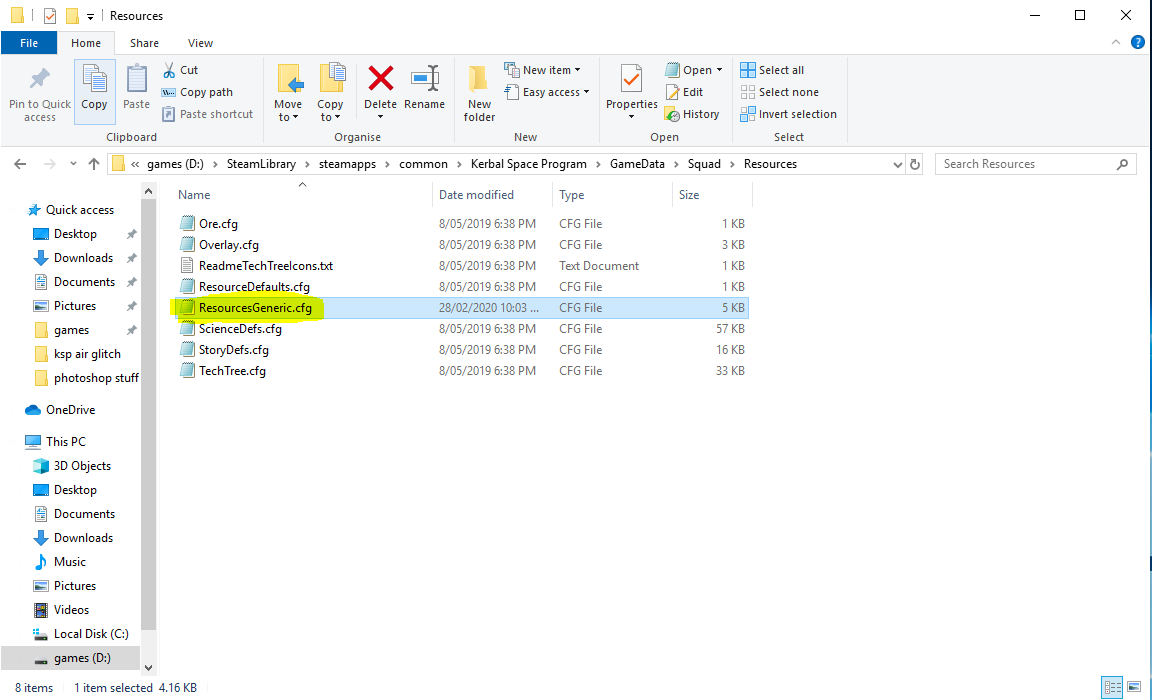The height and width of the screenshot is (700, 1152).
Task: Click GameData in the address path
Action: [x=637, y=164]
